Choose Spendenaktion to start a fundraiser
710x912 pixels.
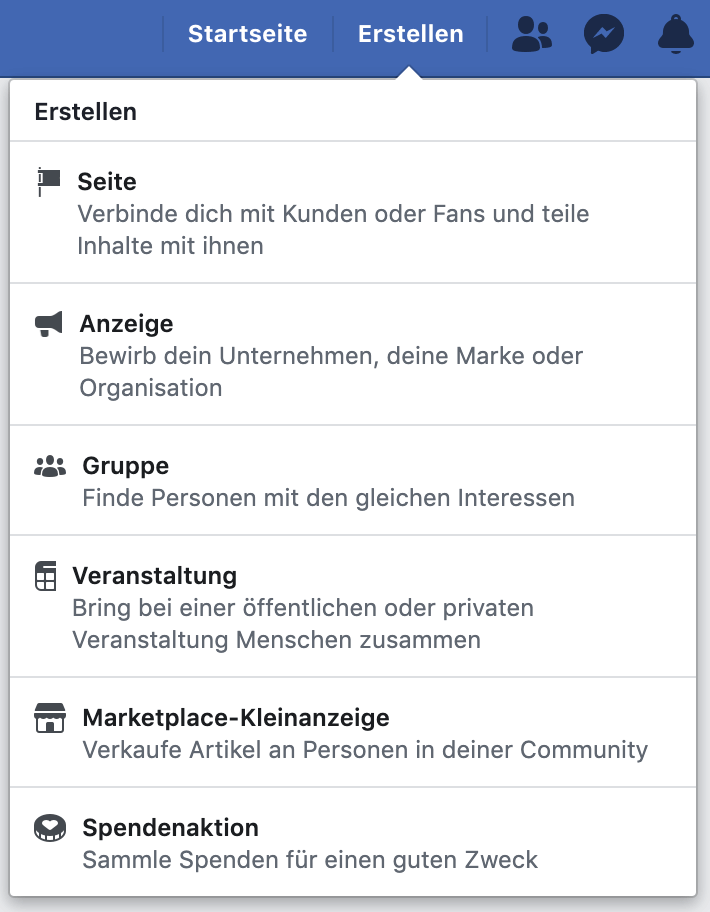171,828
